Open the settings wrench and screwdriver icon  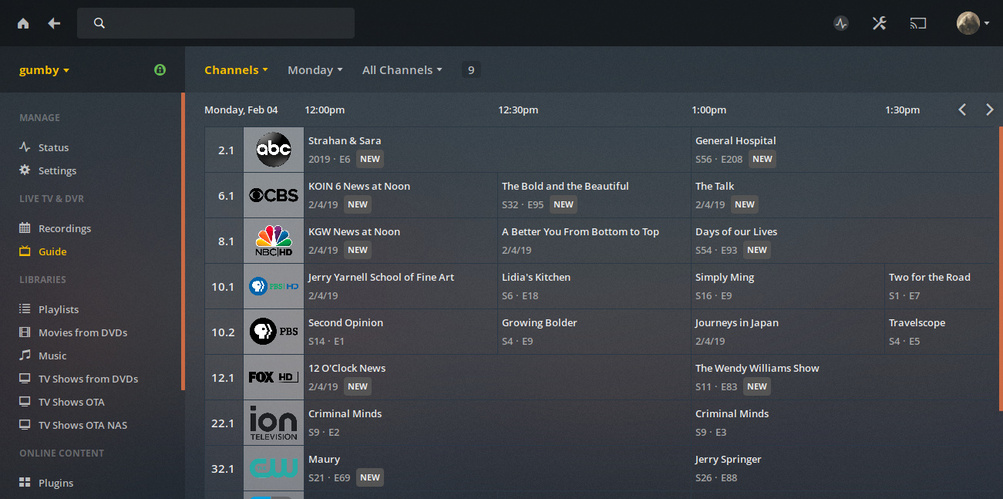[879, 24]
